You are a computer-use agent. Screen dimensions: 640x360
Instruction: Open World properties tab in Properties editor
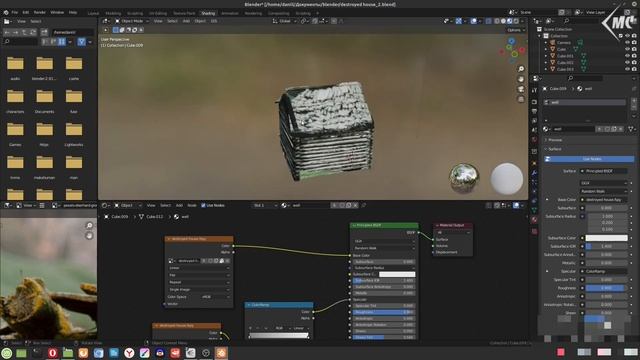click(x=535, y=140)
